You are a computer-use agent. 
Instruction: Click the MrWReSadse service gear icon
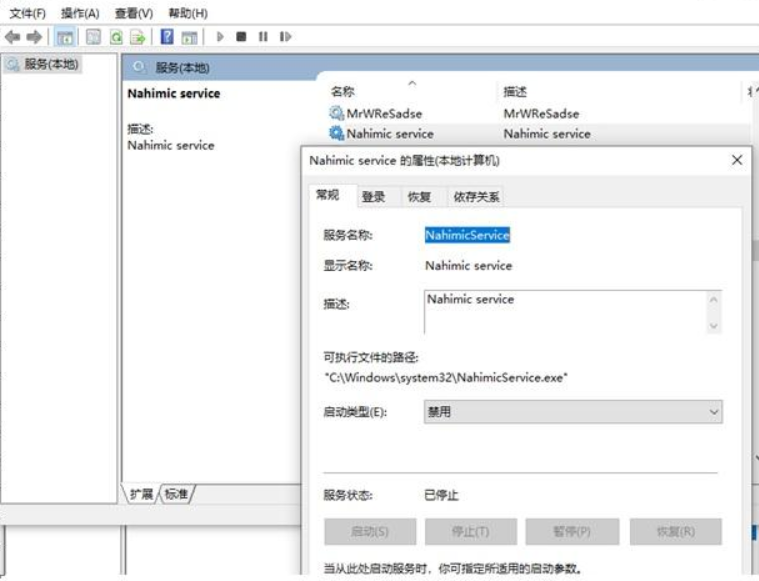coord(336,113)
